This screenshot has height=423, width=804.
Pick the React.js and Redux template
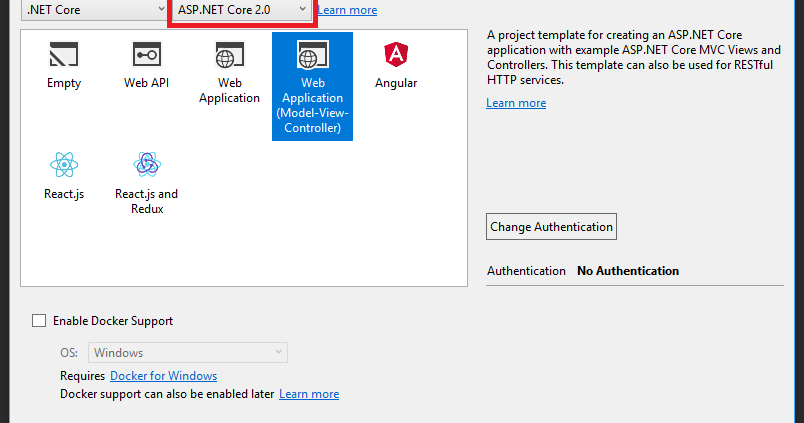pyautogui.click(x=147, y=183)
